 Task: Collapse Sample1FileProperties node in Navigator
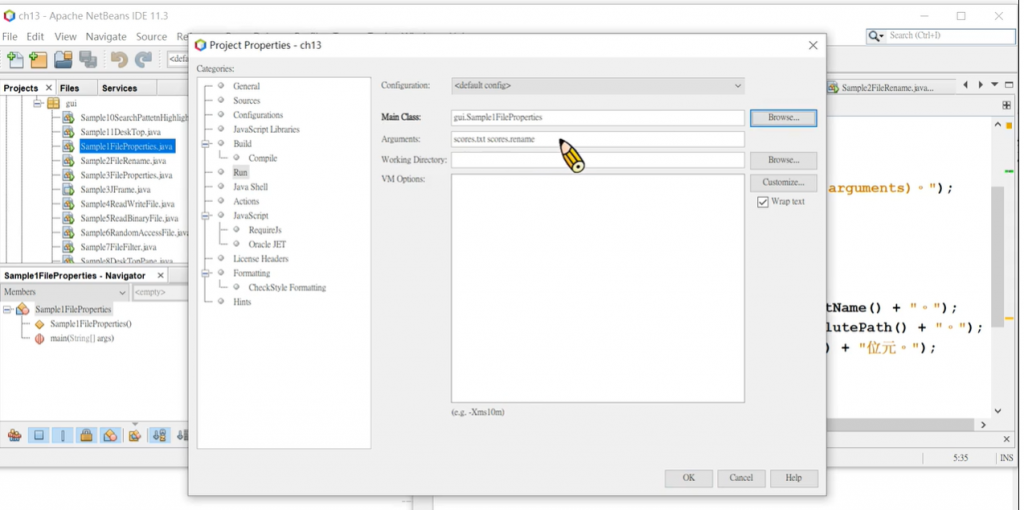coord(7,310)
